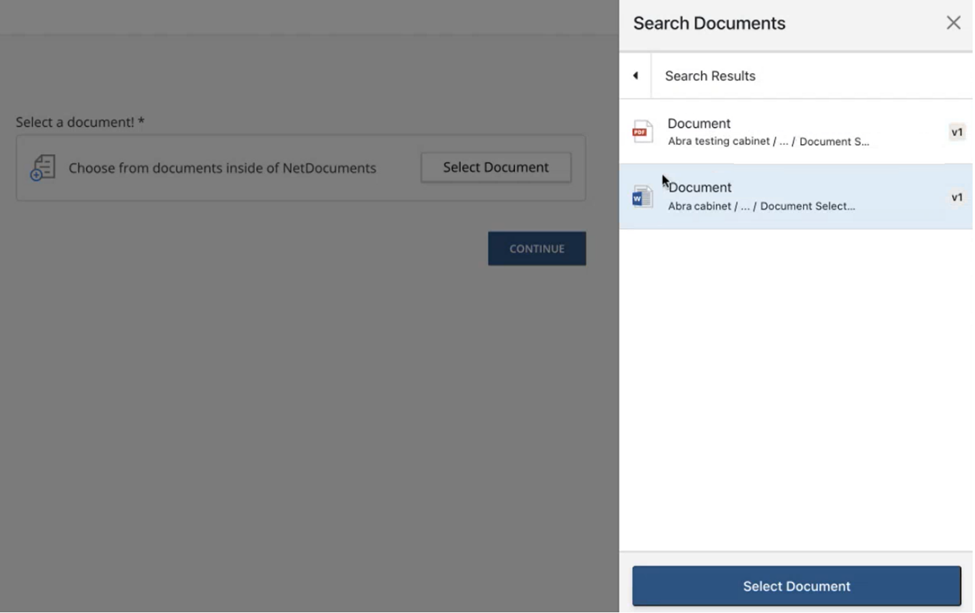Click the 'Search Results' heading
The image size is (975, 613).
coord(710,76)
